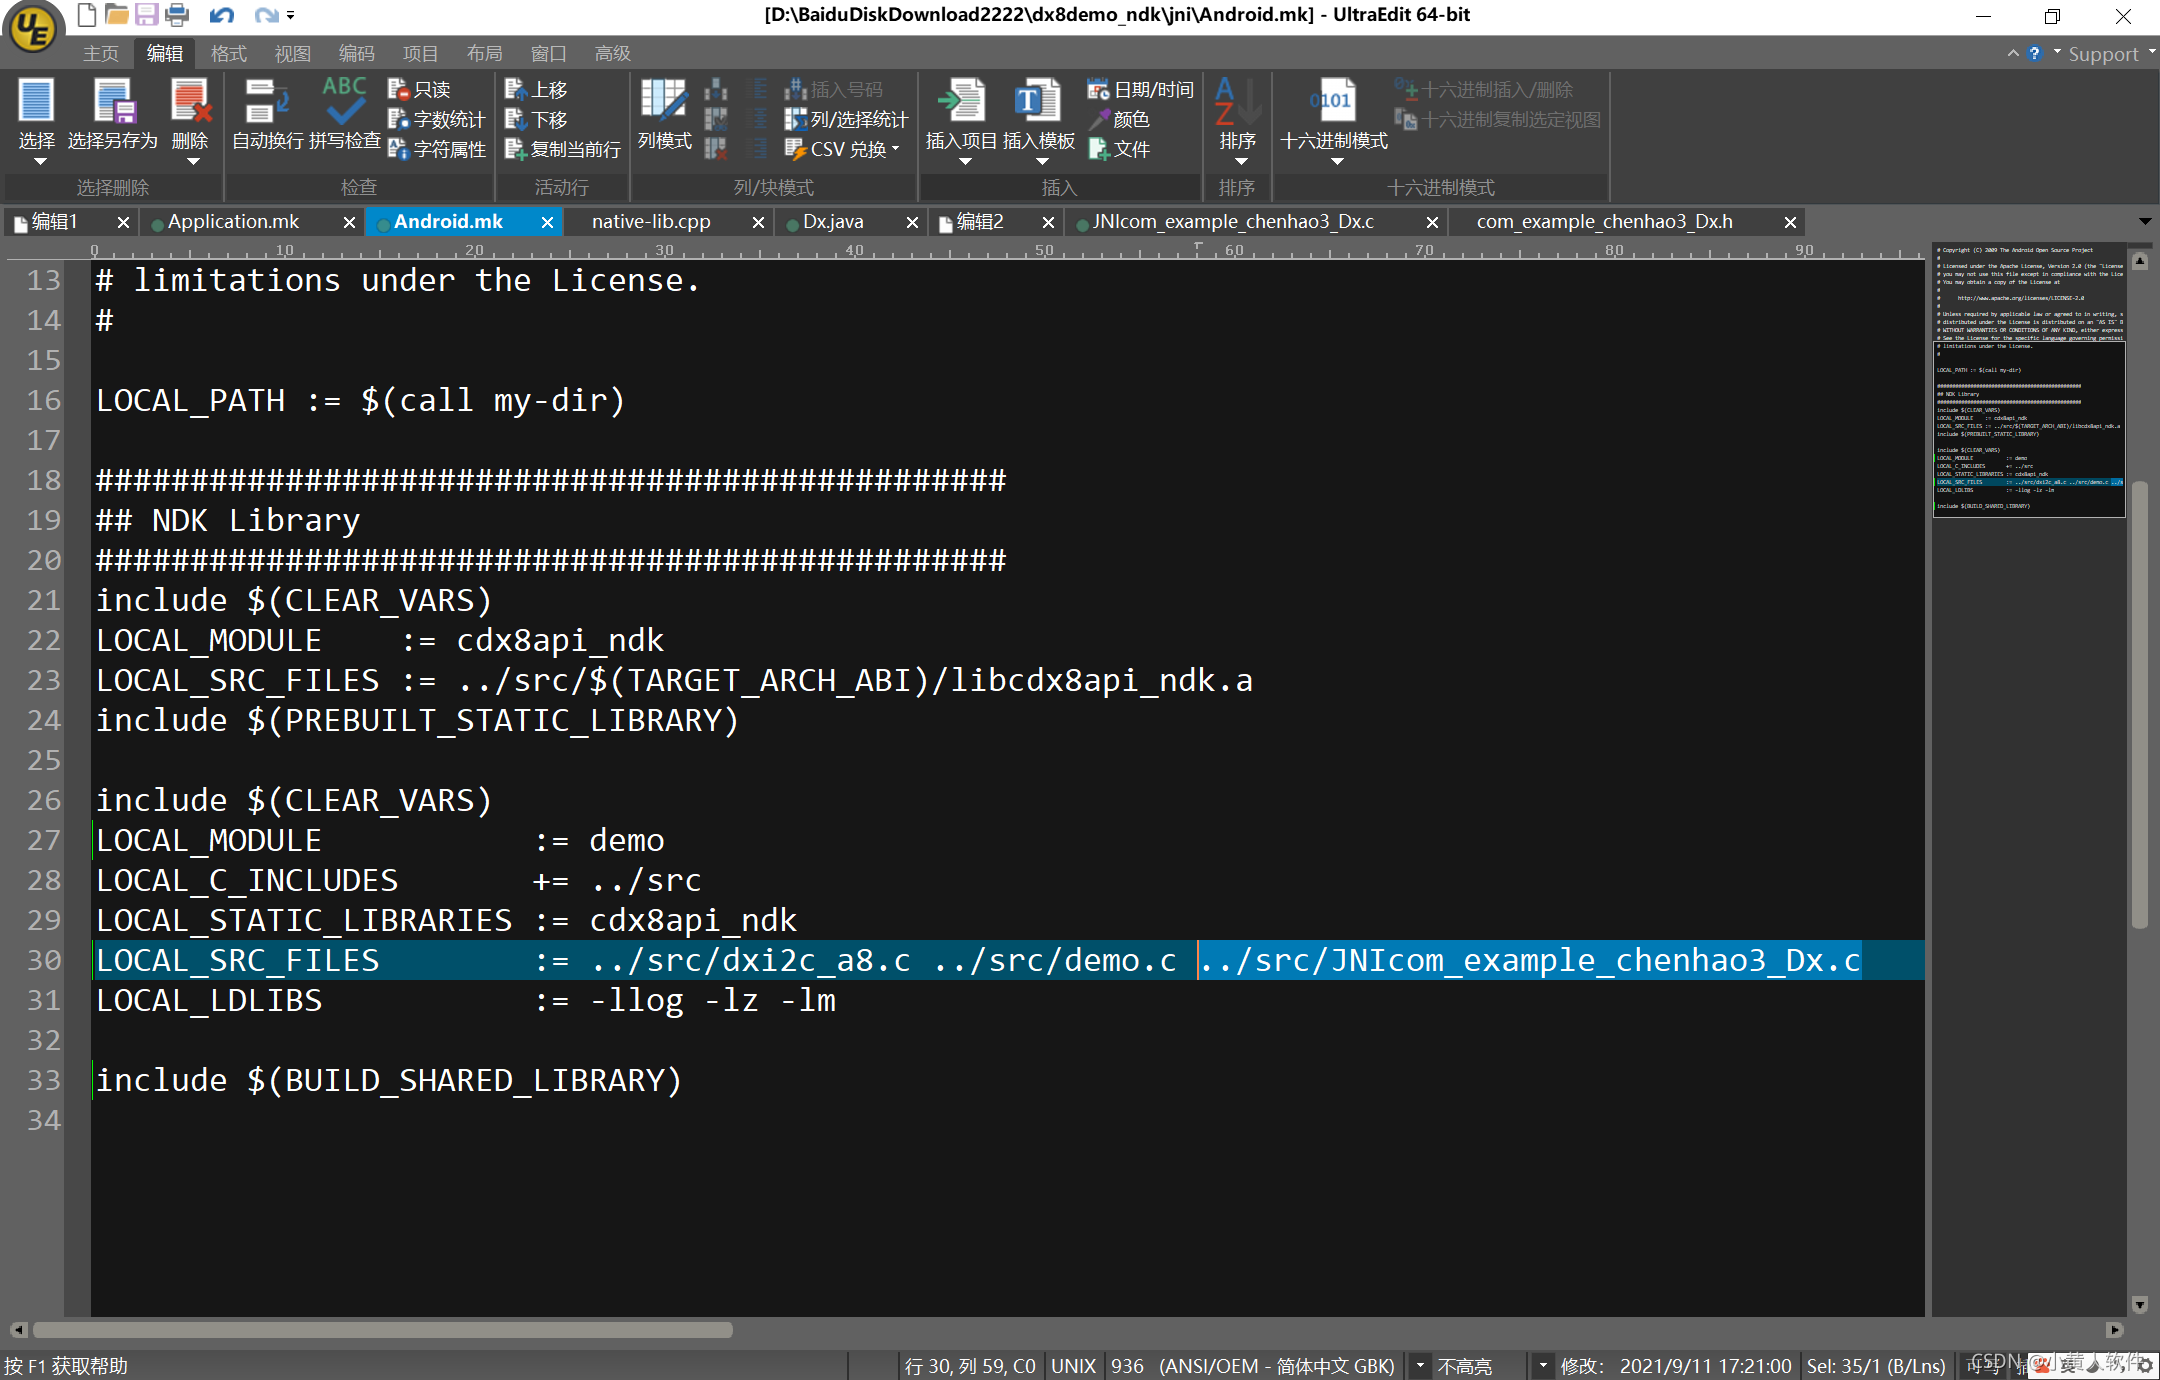Close the Dx.java tab
Viewport: 2160px width, 1380px height.
(912, 222)
